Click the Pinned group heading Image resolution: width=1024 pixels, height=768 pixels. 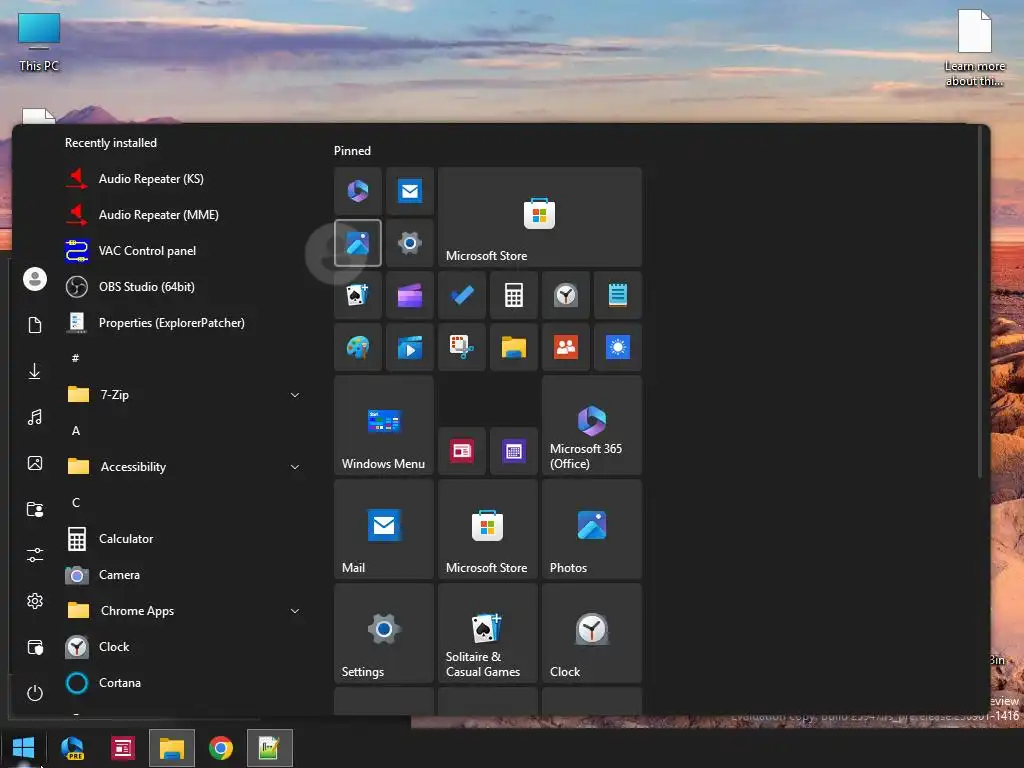(x=352, y=150)
